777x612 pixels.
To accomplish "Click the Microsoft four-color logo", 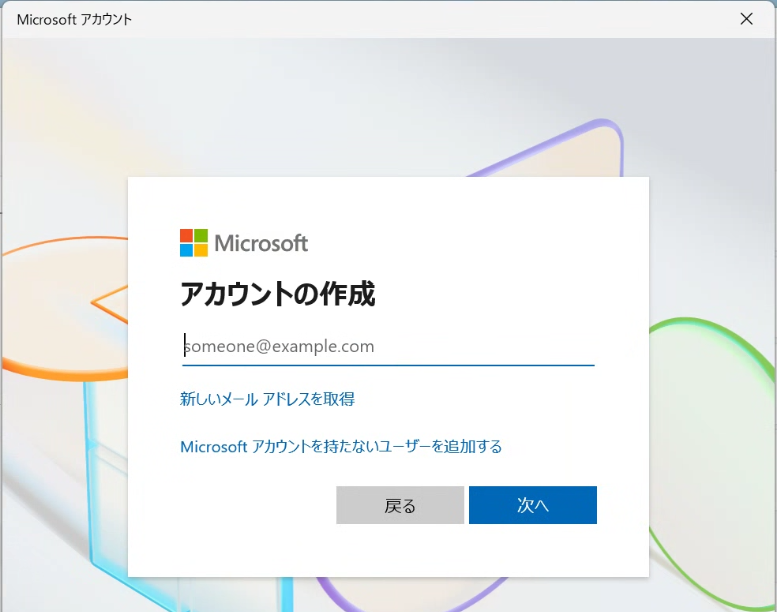I will [194, 243].
